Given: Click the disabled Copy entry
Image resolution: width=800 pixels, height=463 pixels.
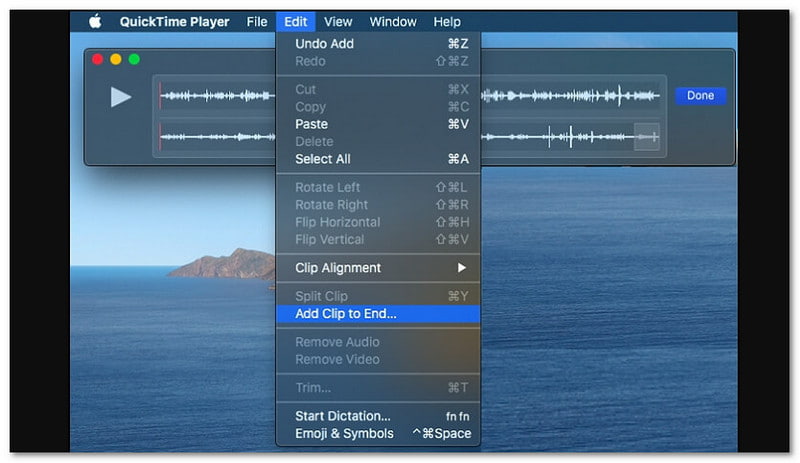Looking at the screenshot, I should tap(378, 107).
